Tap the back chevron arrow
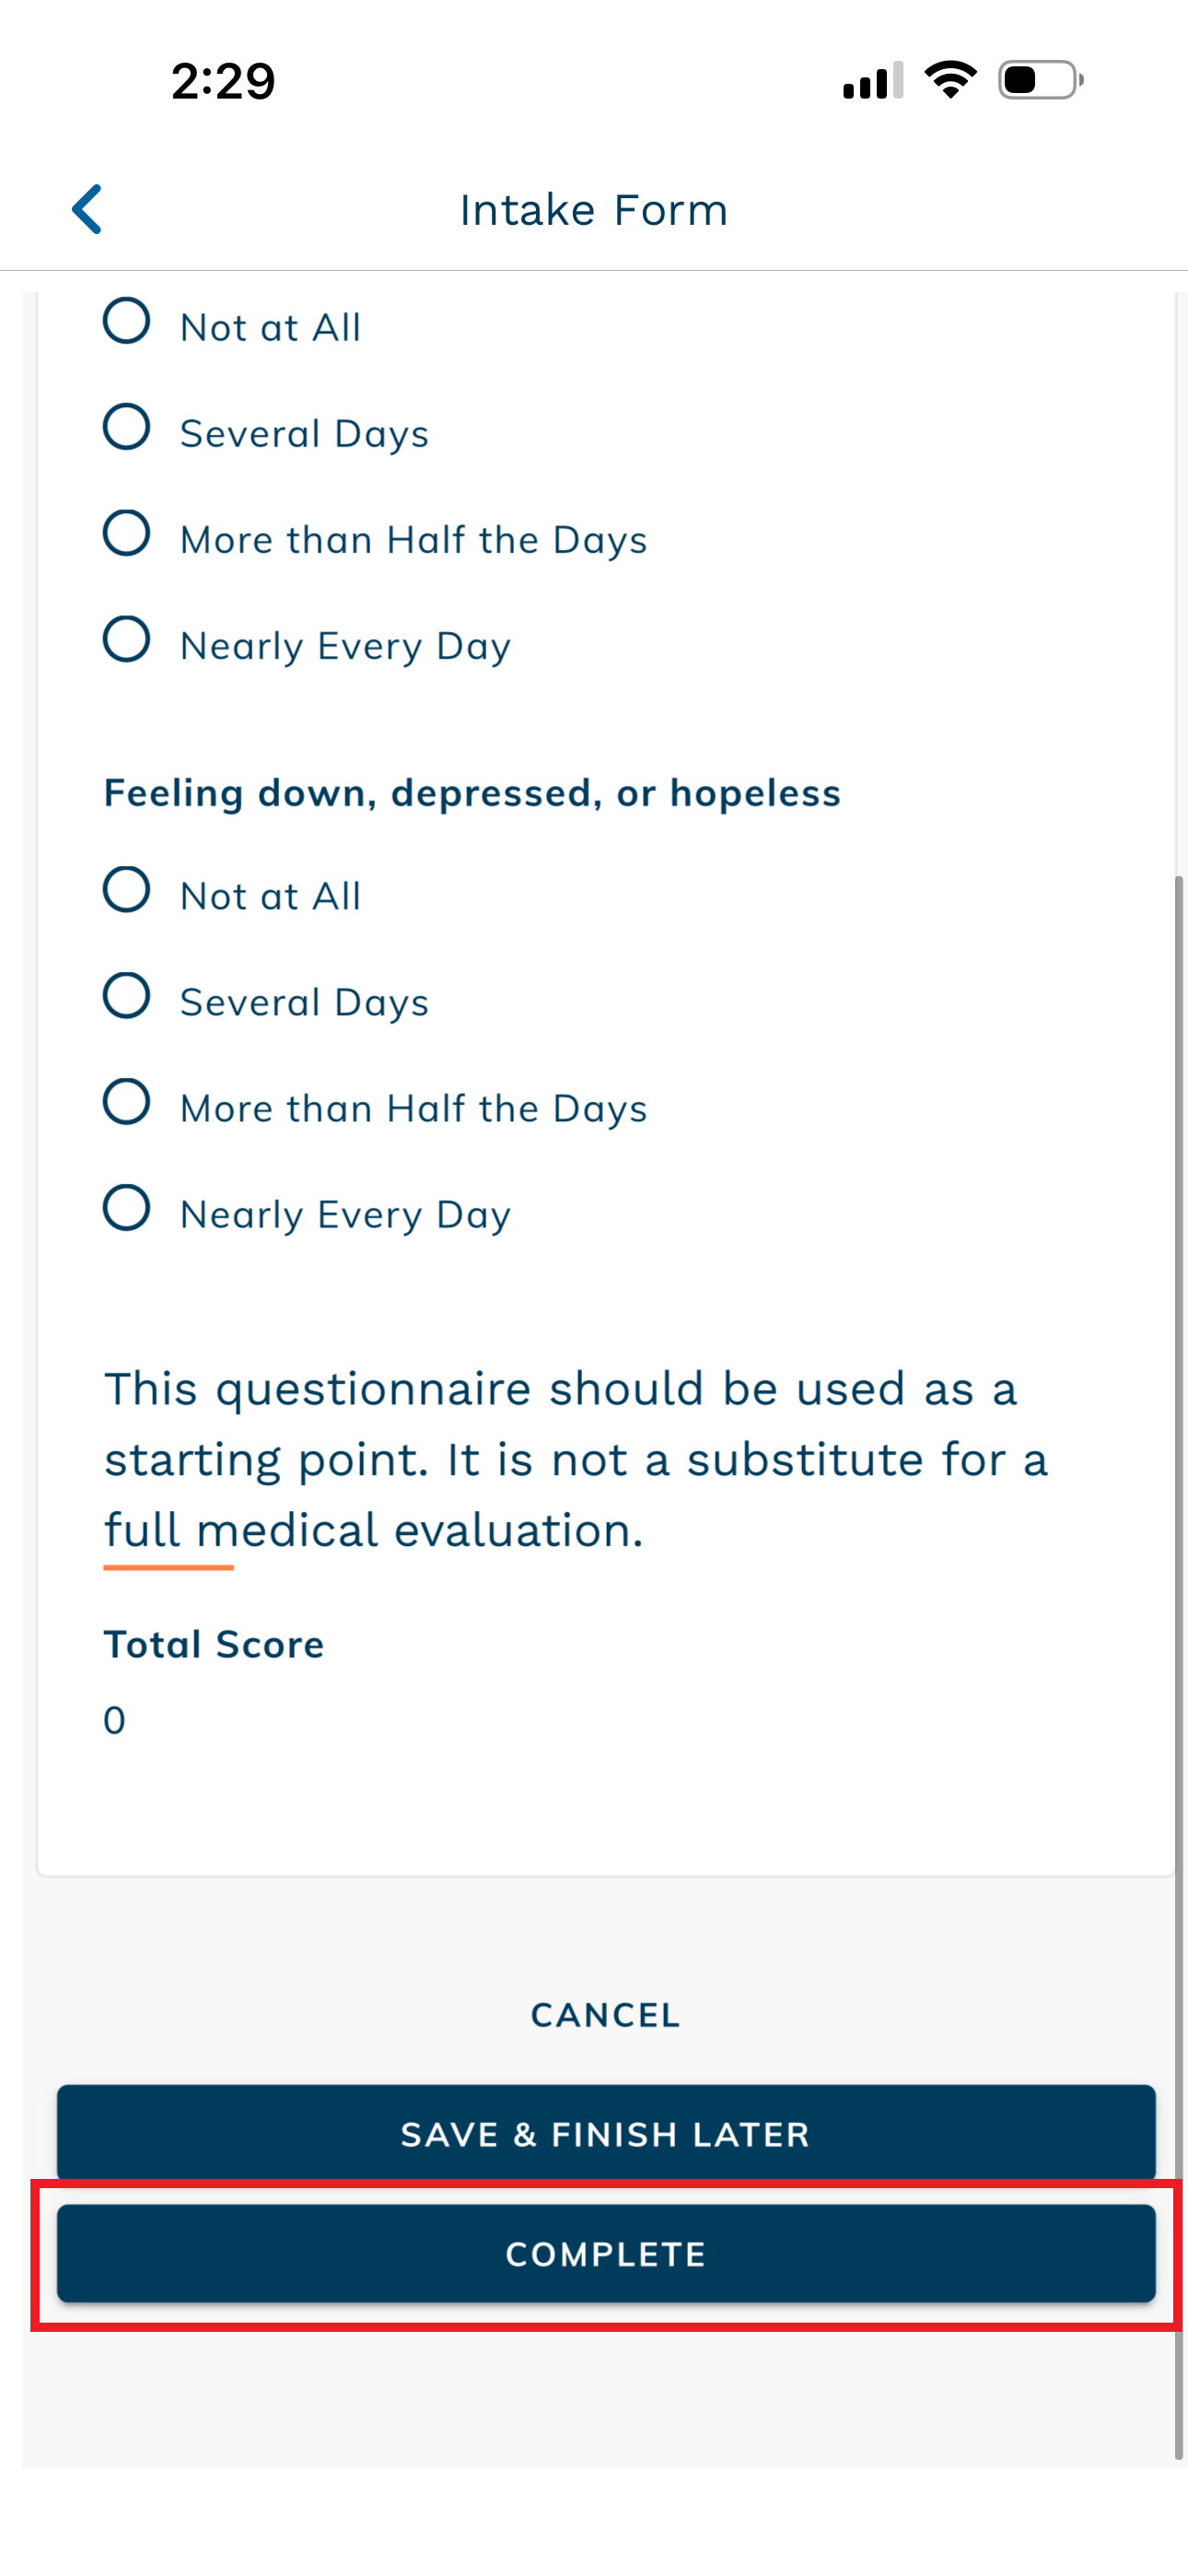Image resolution: width=1188 pixels, height=2576 pixels. click(x=88, y=209)
